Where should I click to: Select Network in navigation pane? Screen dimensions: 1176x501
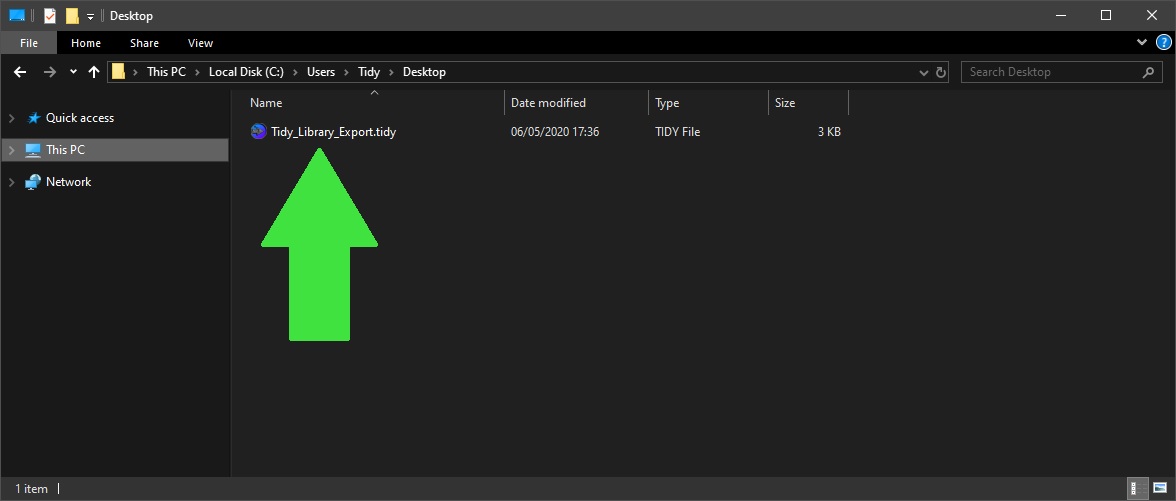[x=68, y=182]
